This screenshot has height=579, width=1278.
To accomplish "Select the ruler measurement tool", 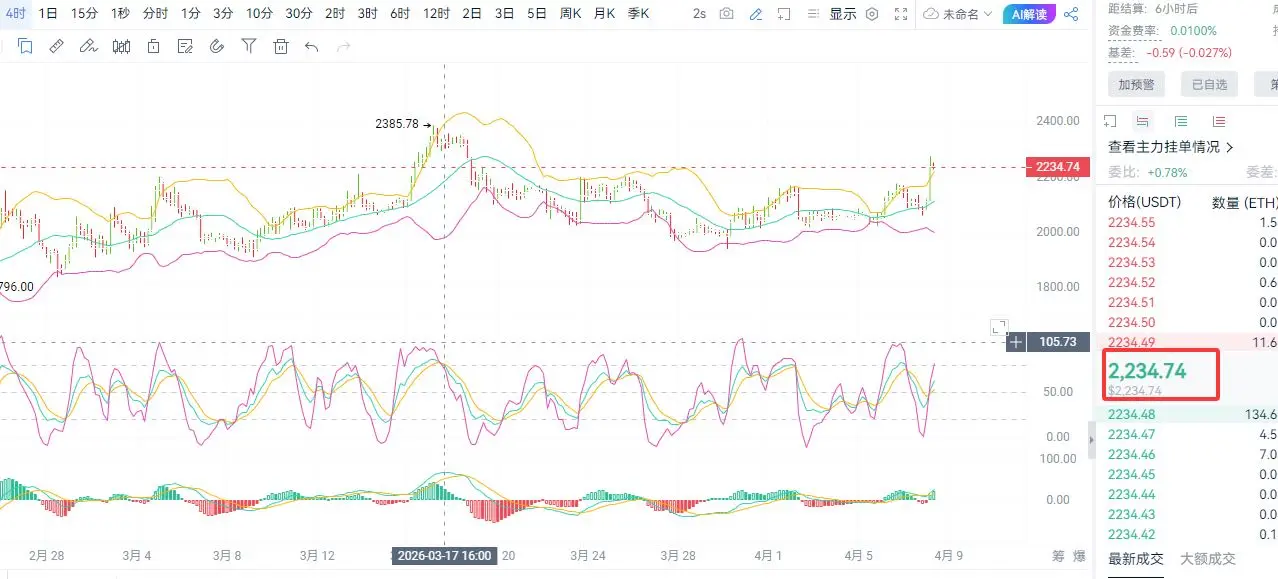I will pos(56,46).
